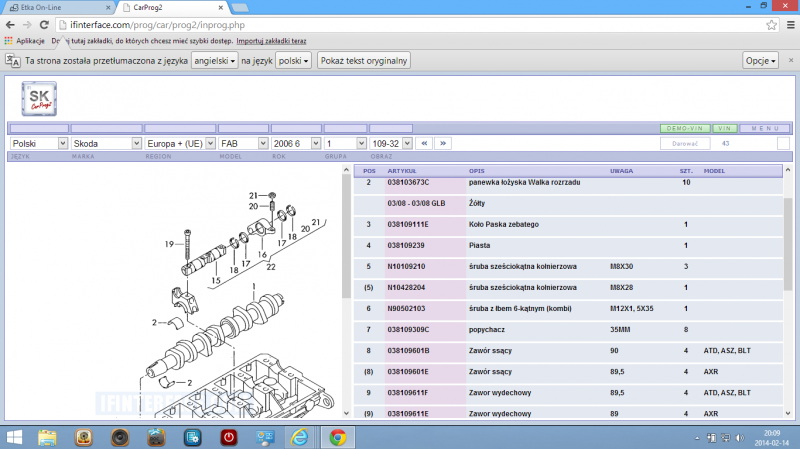
Task: Bookmark this page with the star
Action: click(x=771, y=25)
